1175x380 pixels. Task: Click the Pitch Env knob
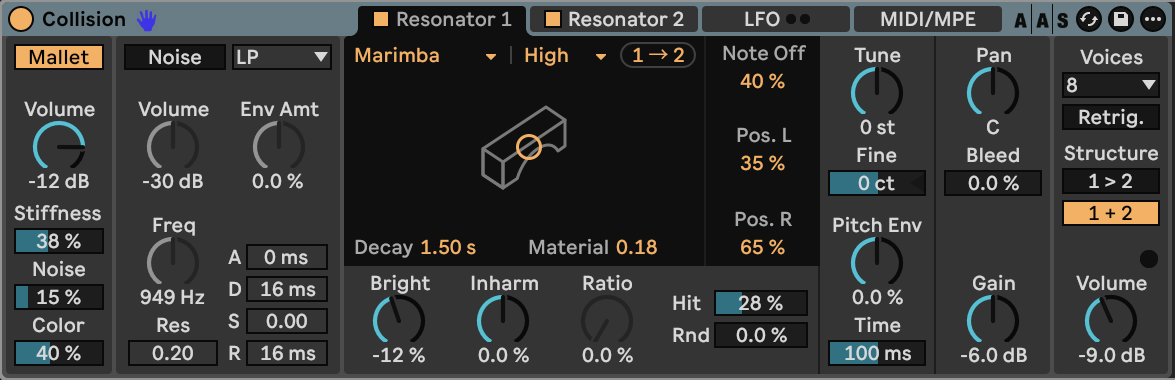(877, 262)
